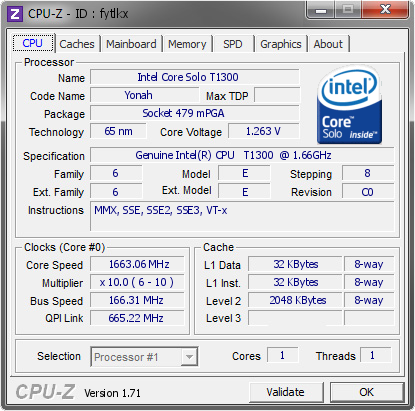Screen dimensions: 415x411
Task: Click the Specification field Genuine Intel(R) CPU T1300
Action: click(242, 155)
